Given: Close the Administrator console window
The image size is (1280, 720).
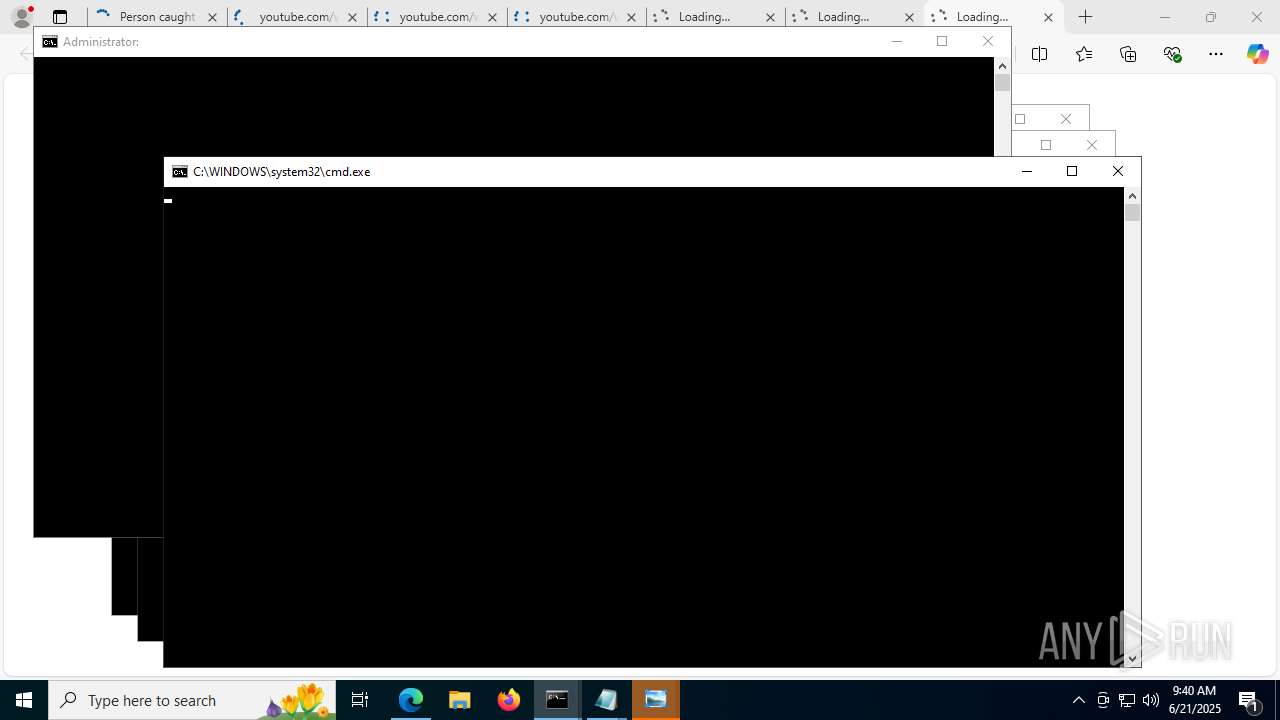Looking at the screenshot, I should point(988,41).
